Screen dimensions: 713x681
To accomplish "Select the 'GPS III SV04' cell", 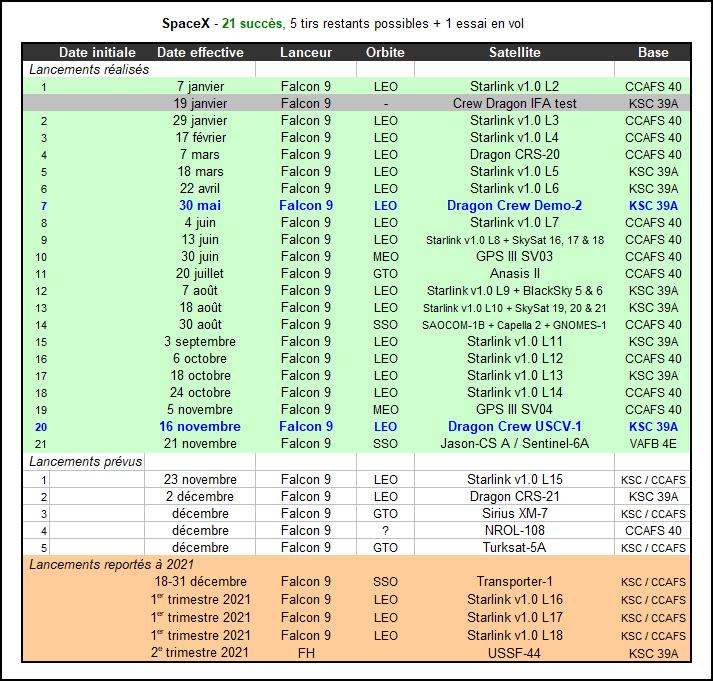I will tap(514, 410).
